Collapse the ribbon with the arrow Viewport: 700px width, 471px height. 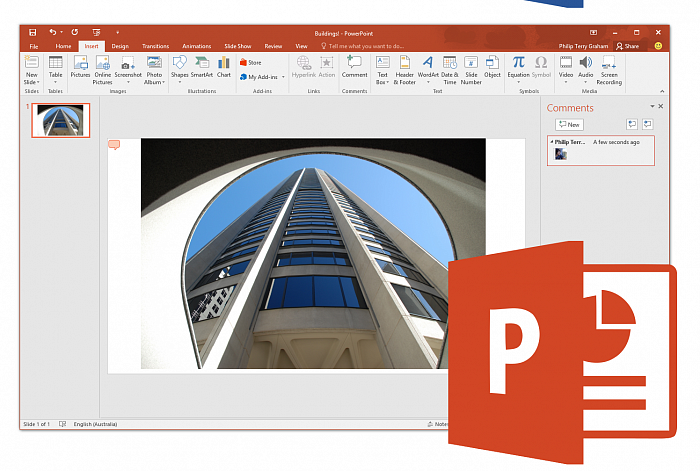click(x=660, y=90)
